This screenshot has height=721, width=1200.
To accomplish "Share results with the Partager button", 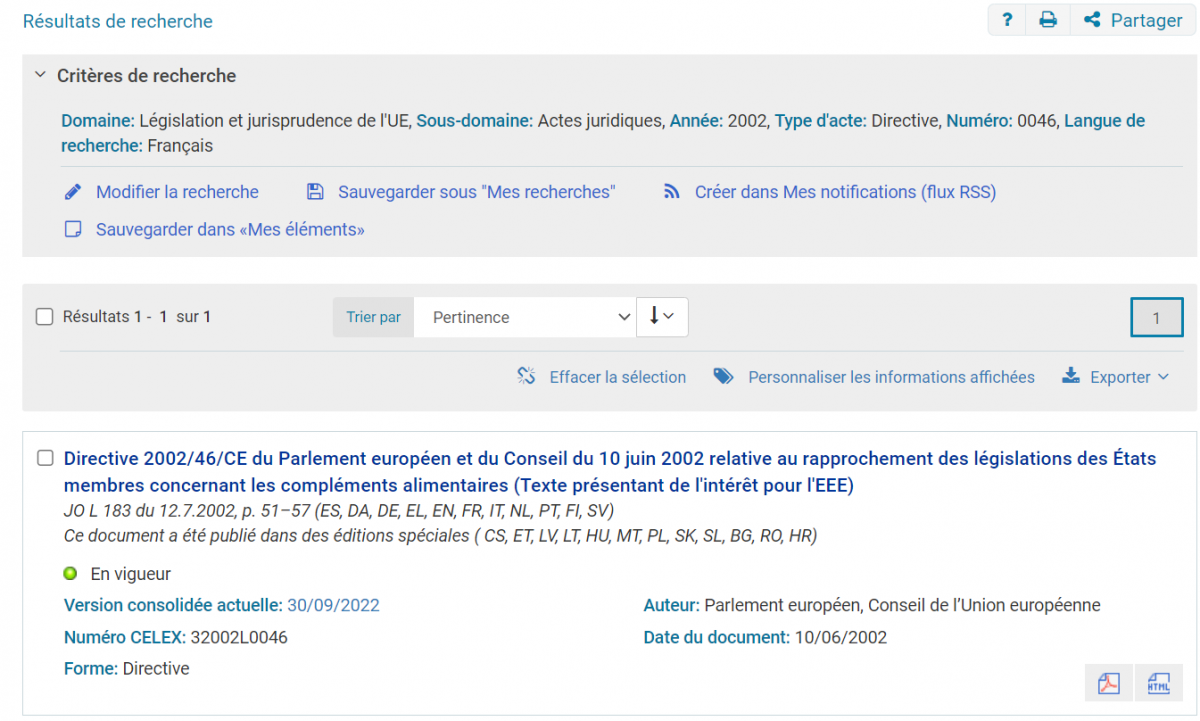I will coord(1133,20).
